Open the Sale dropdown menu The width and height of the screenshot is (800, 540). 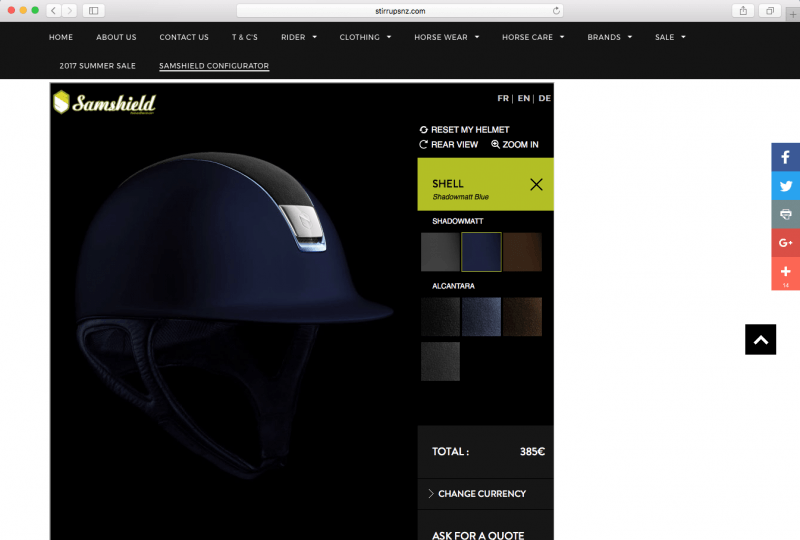[x=670, y=37]
